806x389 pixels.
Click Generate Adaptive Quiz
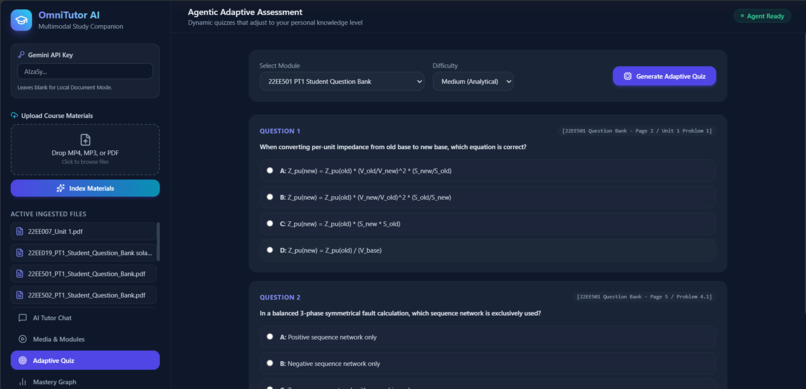[x=664, y=76]
